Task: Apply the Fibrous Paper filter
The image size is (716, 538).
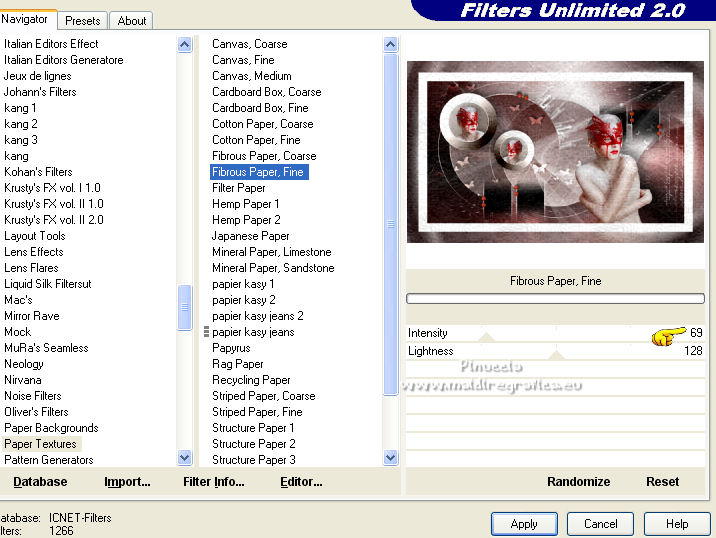Action: click(524, 524)
